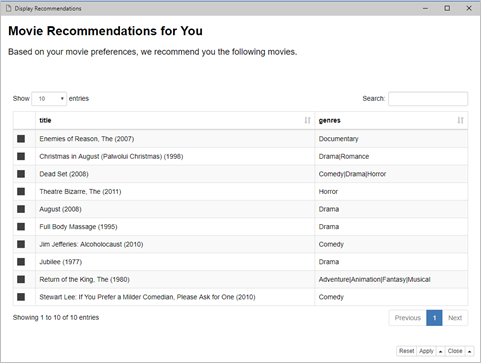Sort table by title column icon
Screen dimensions: 481x363
point(307,120)
